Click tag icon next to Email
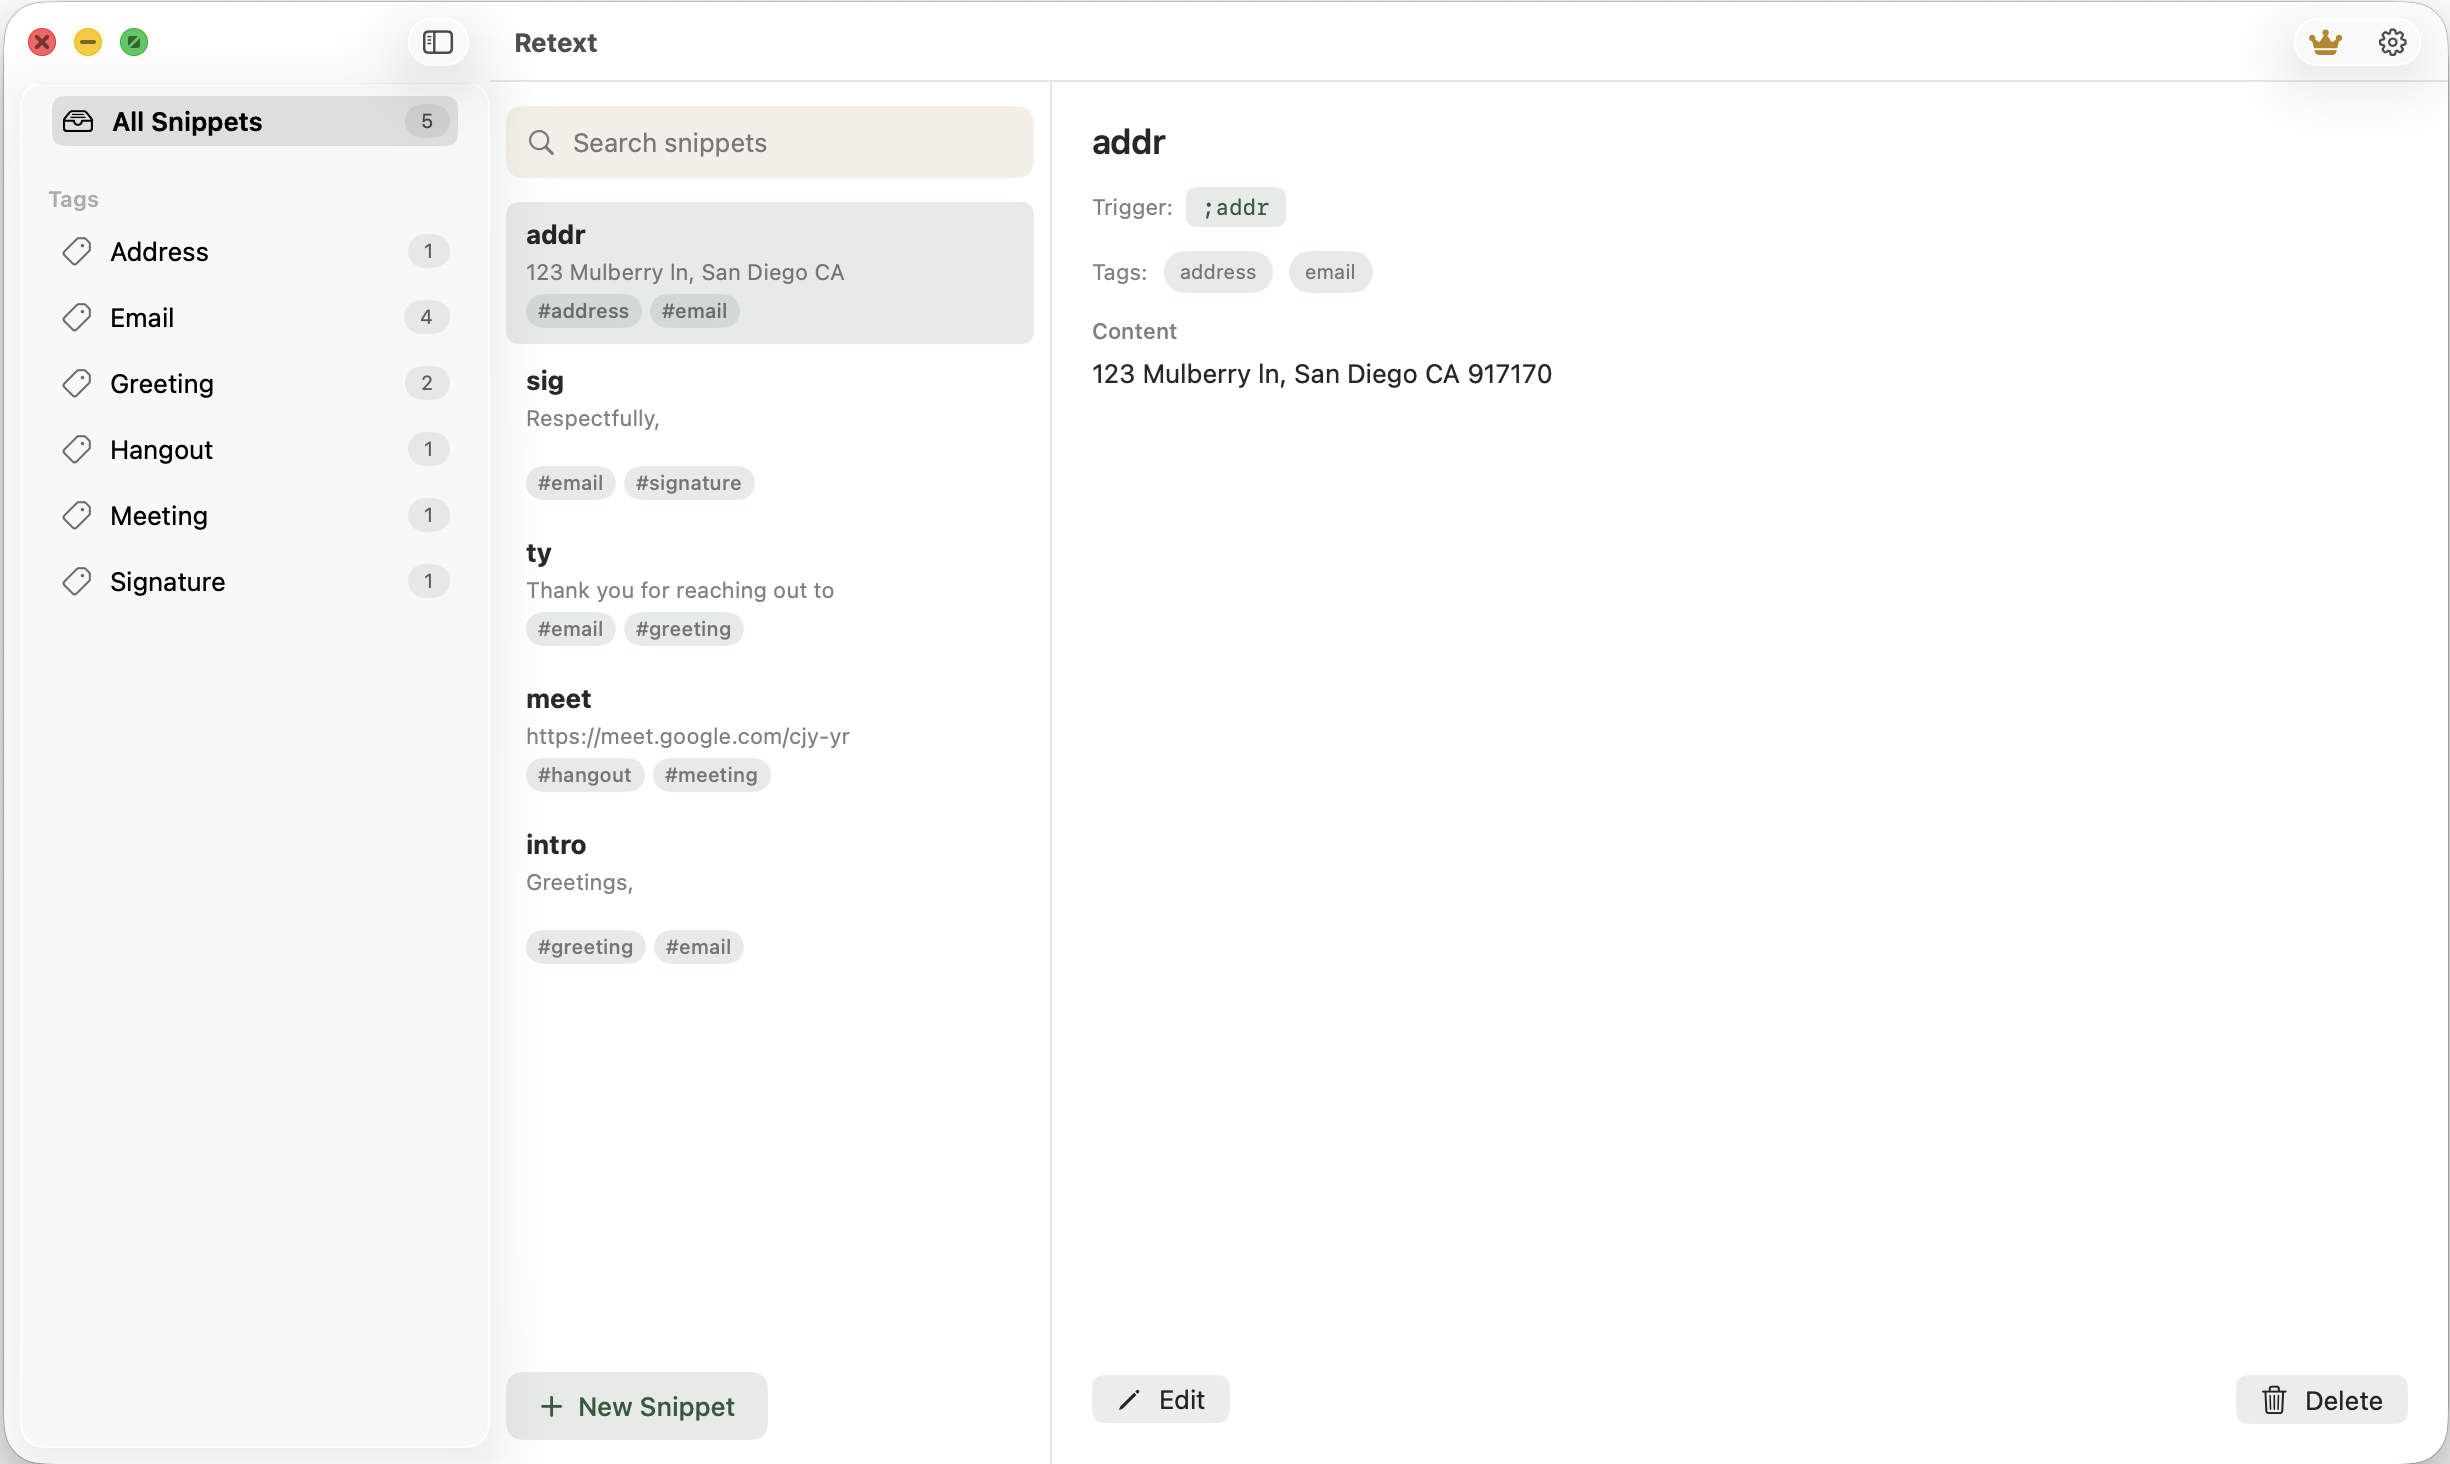Viewport: 2450px width, 1464px height. pos(77,317)
